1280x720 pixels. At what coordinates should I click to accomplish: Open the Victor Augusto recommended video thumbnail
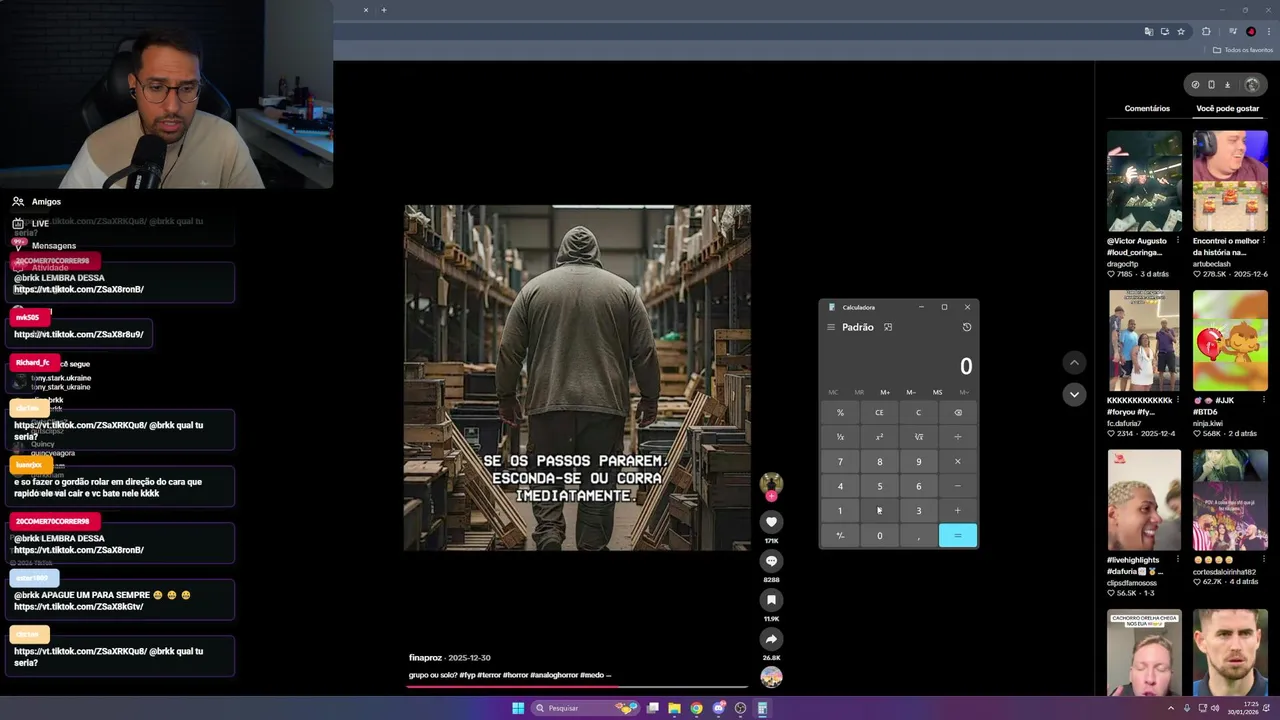(x=1144, y=181)
